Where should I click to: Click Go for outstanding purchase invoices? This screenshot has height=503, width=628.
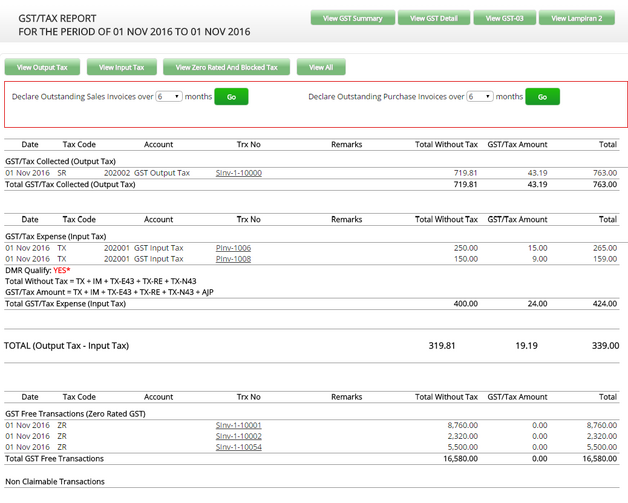542,97
